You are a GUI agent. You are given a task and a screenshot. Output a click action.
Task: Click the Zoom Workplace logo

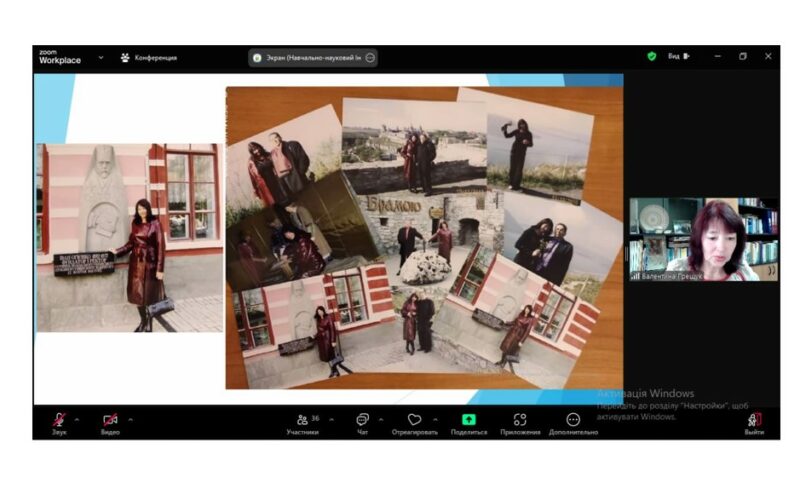pos(58,57)
